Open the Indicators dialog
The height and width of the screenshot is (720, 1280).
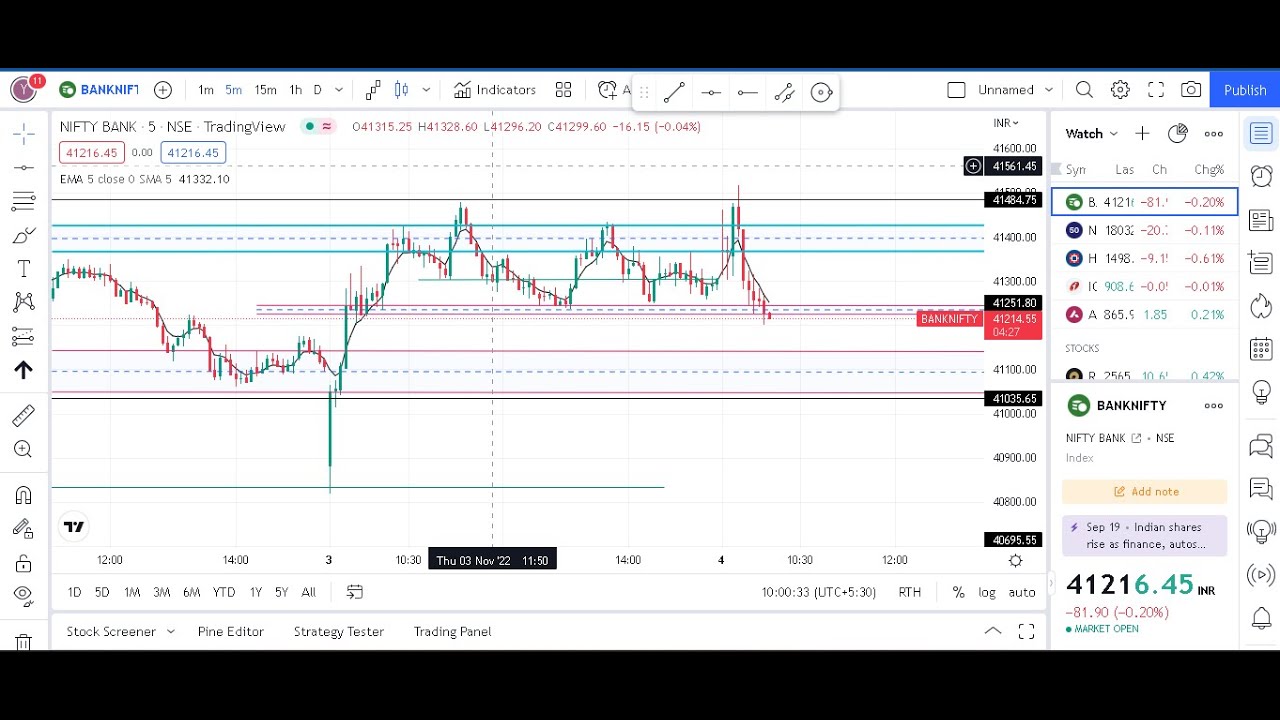point(495,90)
